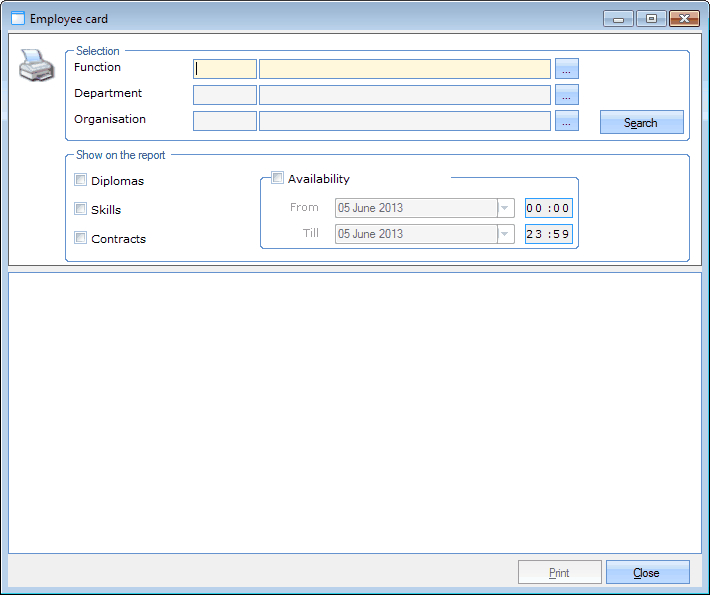The height and width of the screenshot is (595, 710).
Task: Expand the From date dropdown arrow
Action: 506,208
